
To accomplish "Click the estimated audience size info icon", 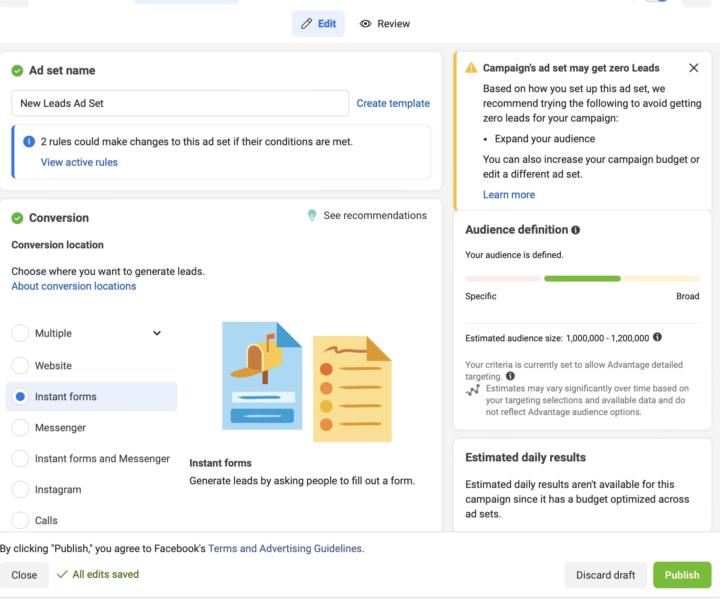I will [657, 337].
